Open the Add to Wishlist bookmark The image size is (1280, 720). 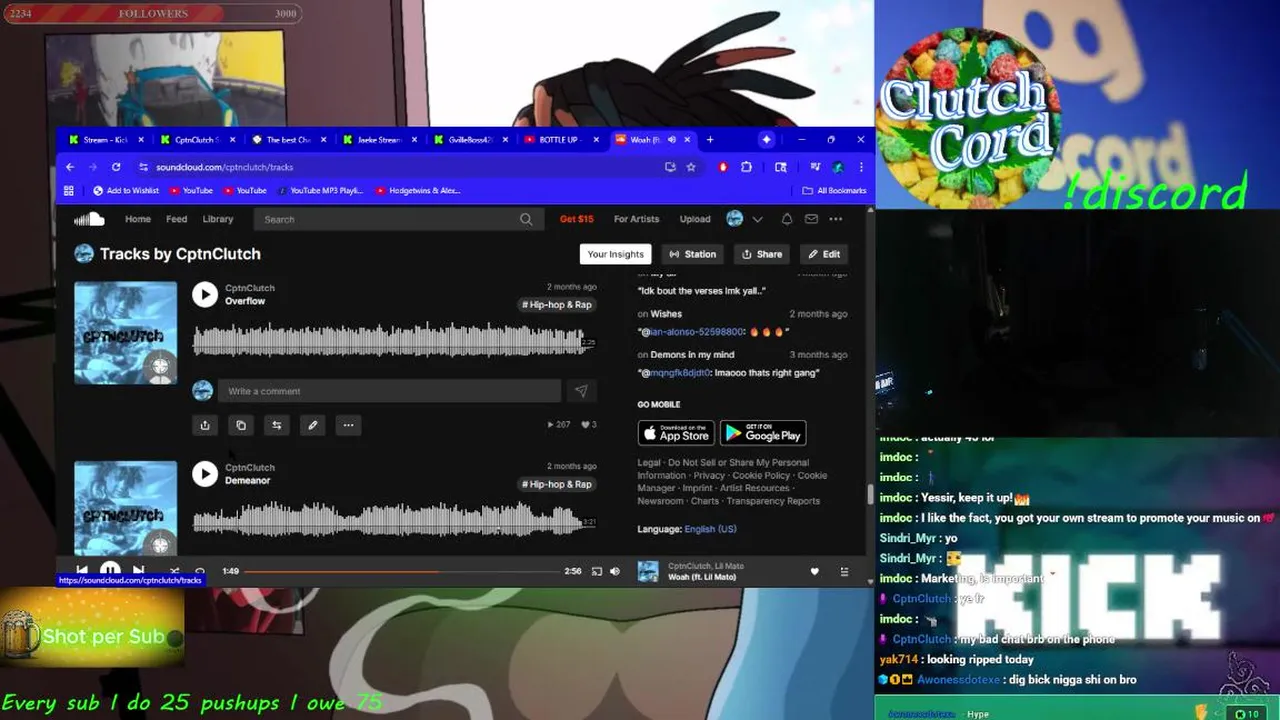[126, 190]
